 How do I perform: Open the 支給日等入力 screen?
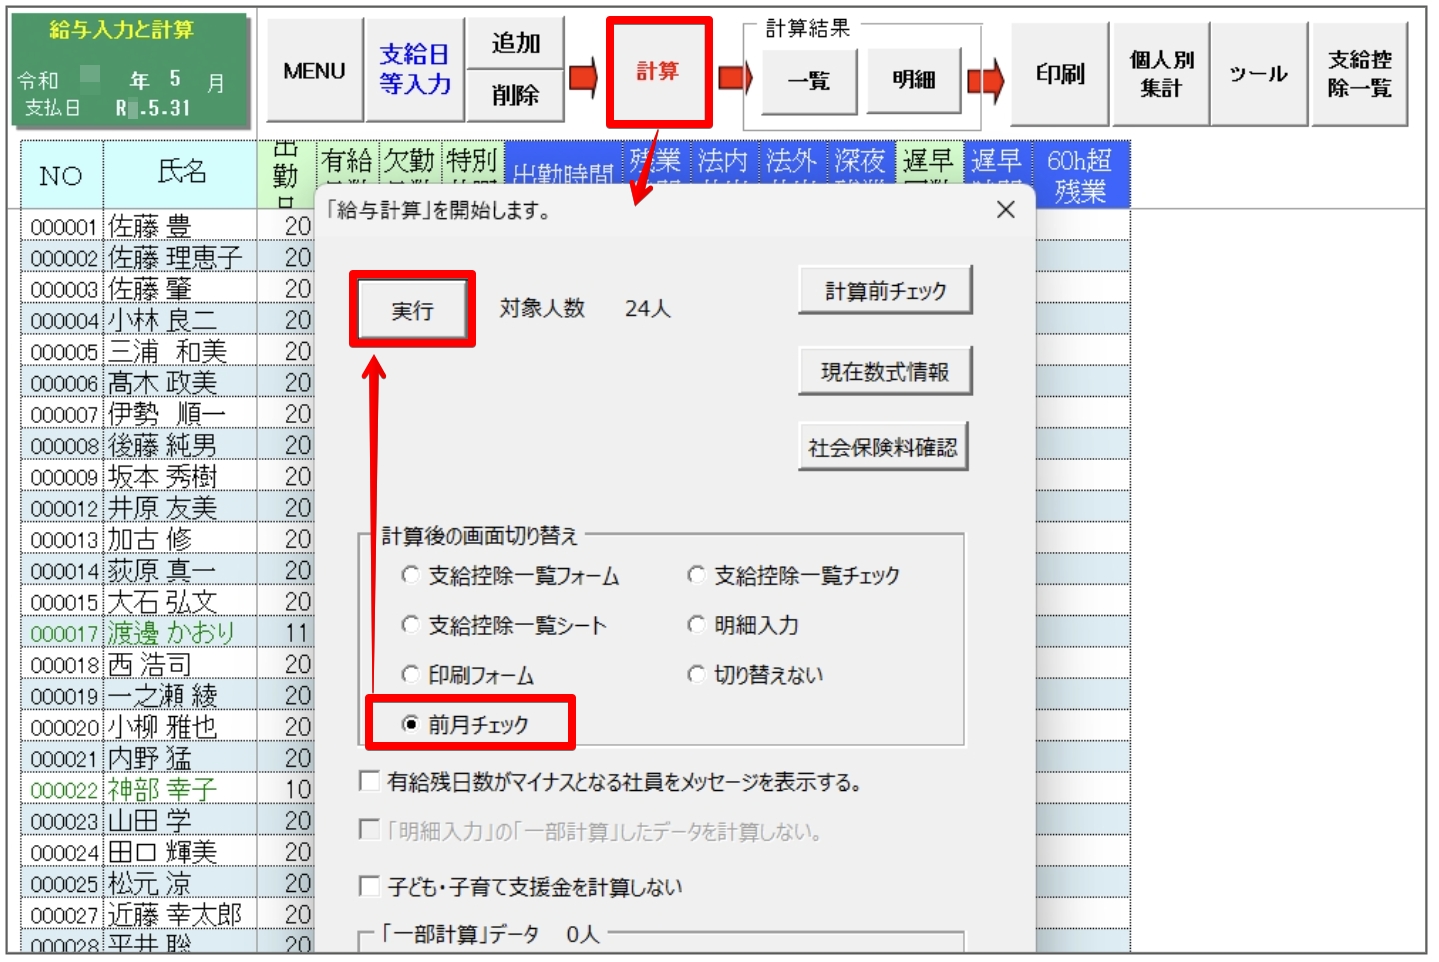(x=414, y=70)
